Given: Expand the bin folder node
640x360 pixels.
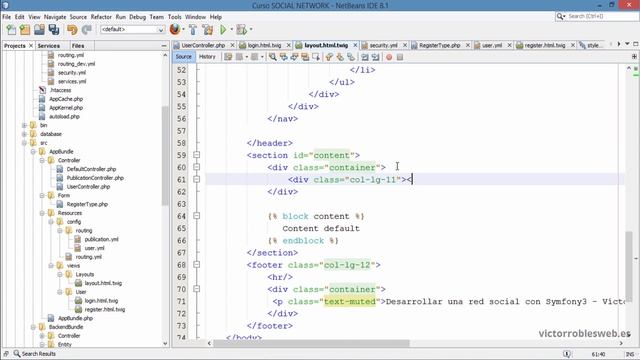Looking at the screenshot, I should tap(24, 125).
